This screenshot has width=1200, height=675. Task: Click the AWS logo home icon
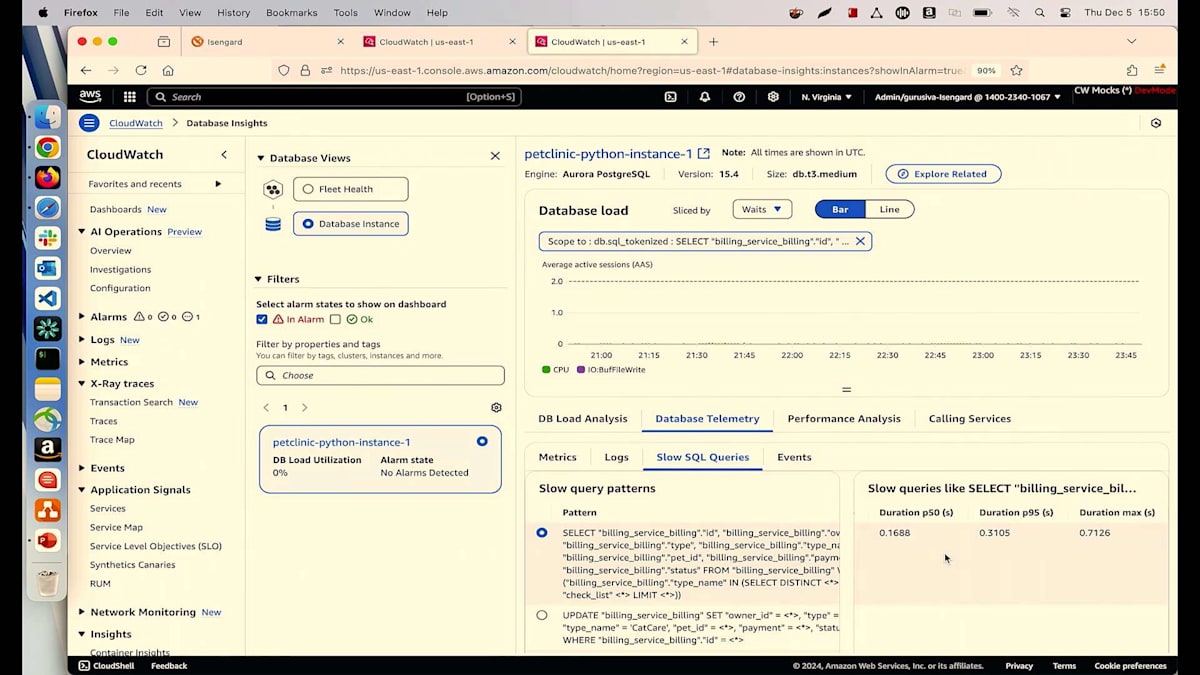coord(90,96)
